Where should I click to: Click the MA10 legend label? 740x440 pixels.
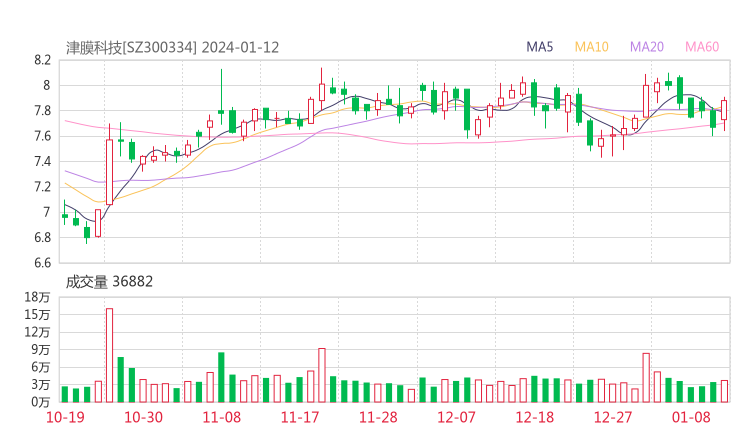pyautogui.click(x=591, y=47)
